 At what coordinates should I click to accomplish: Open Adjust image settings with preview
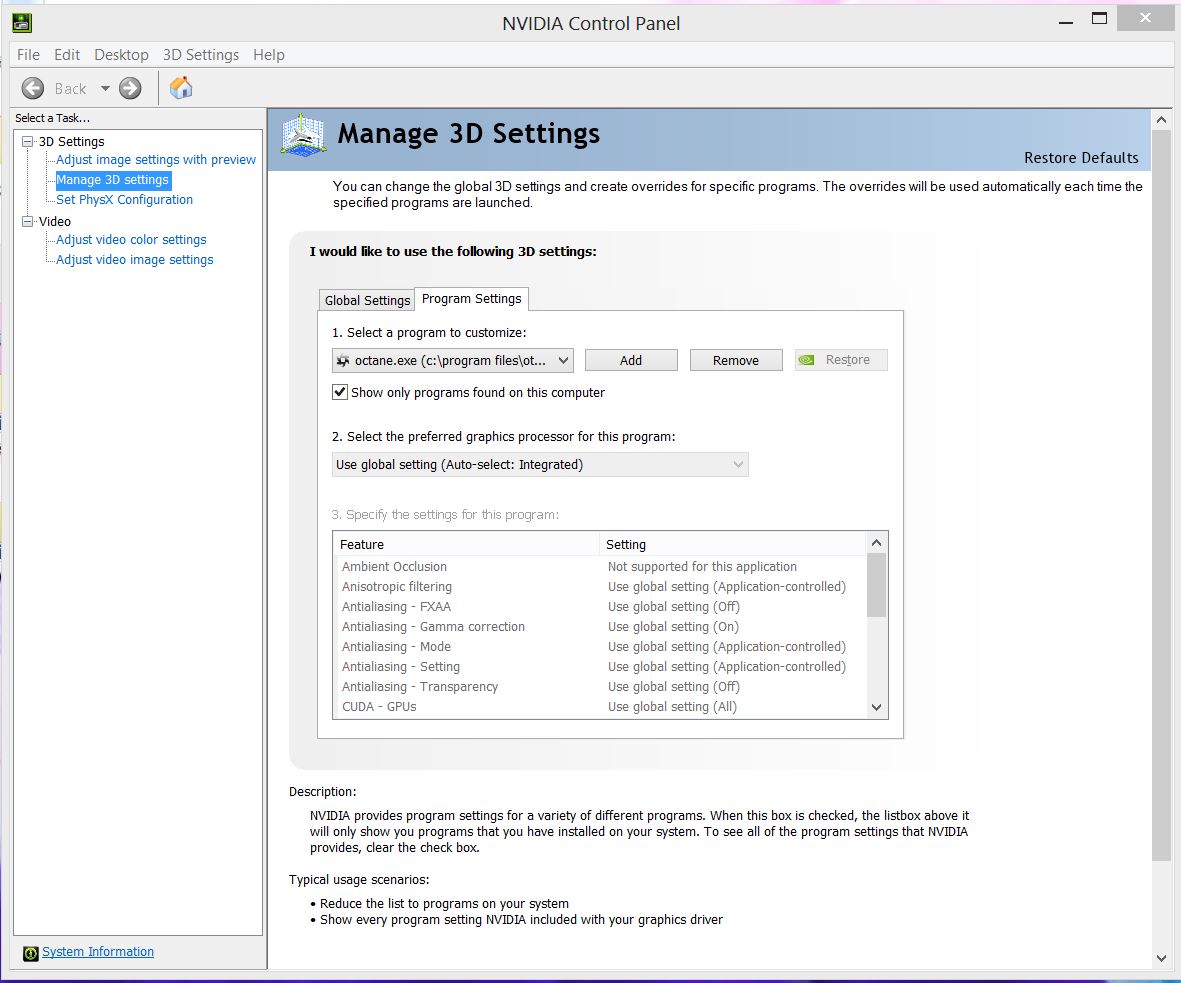coord(156,160)
